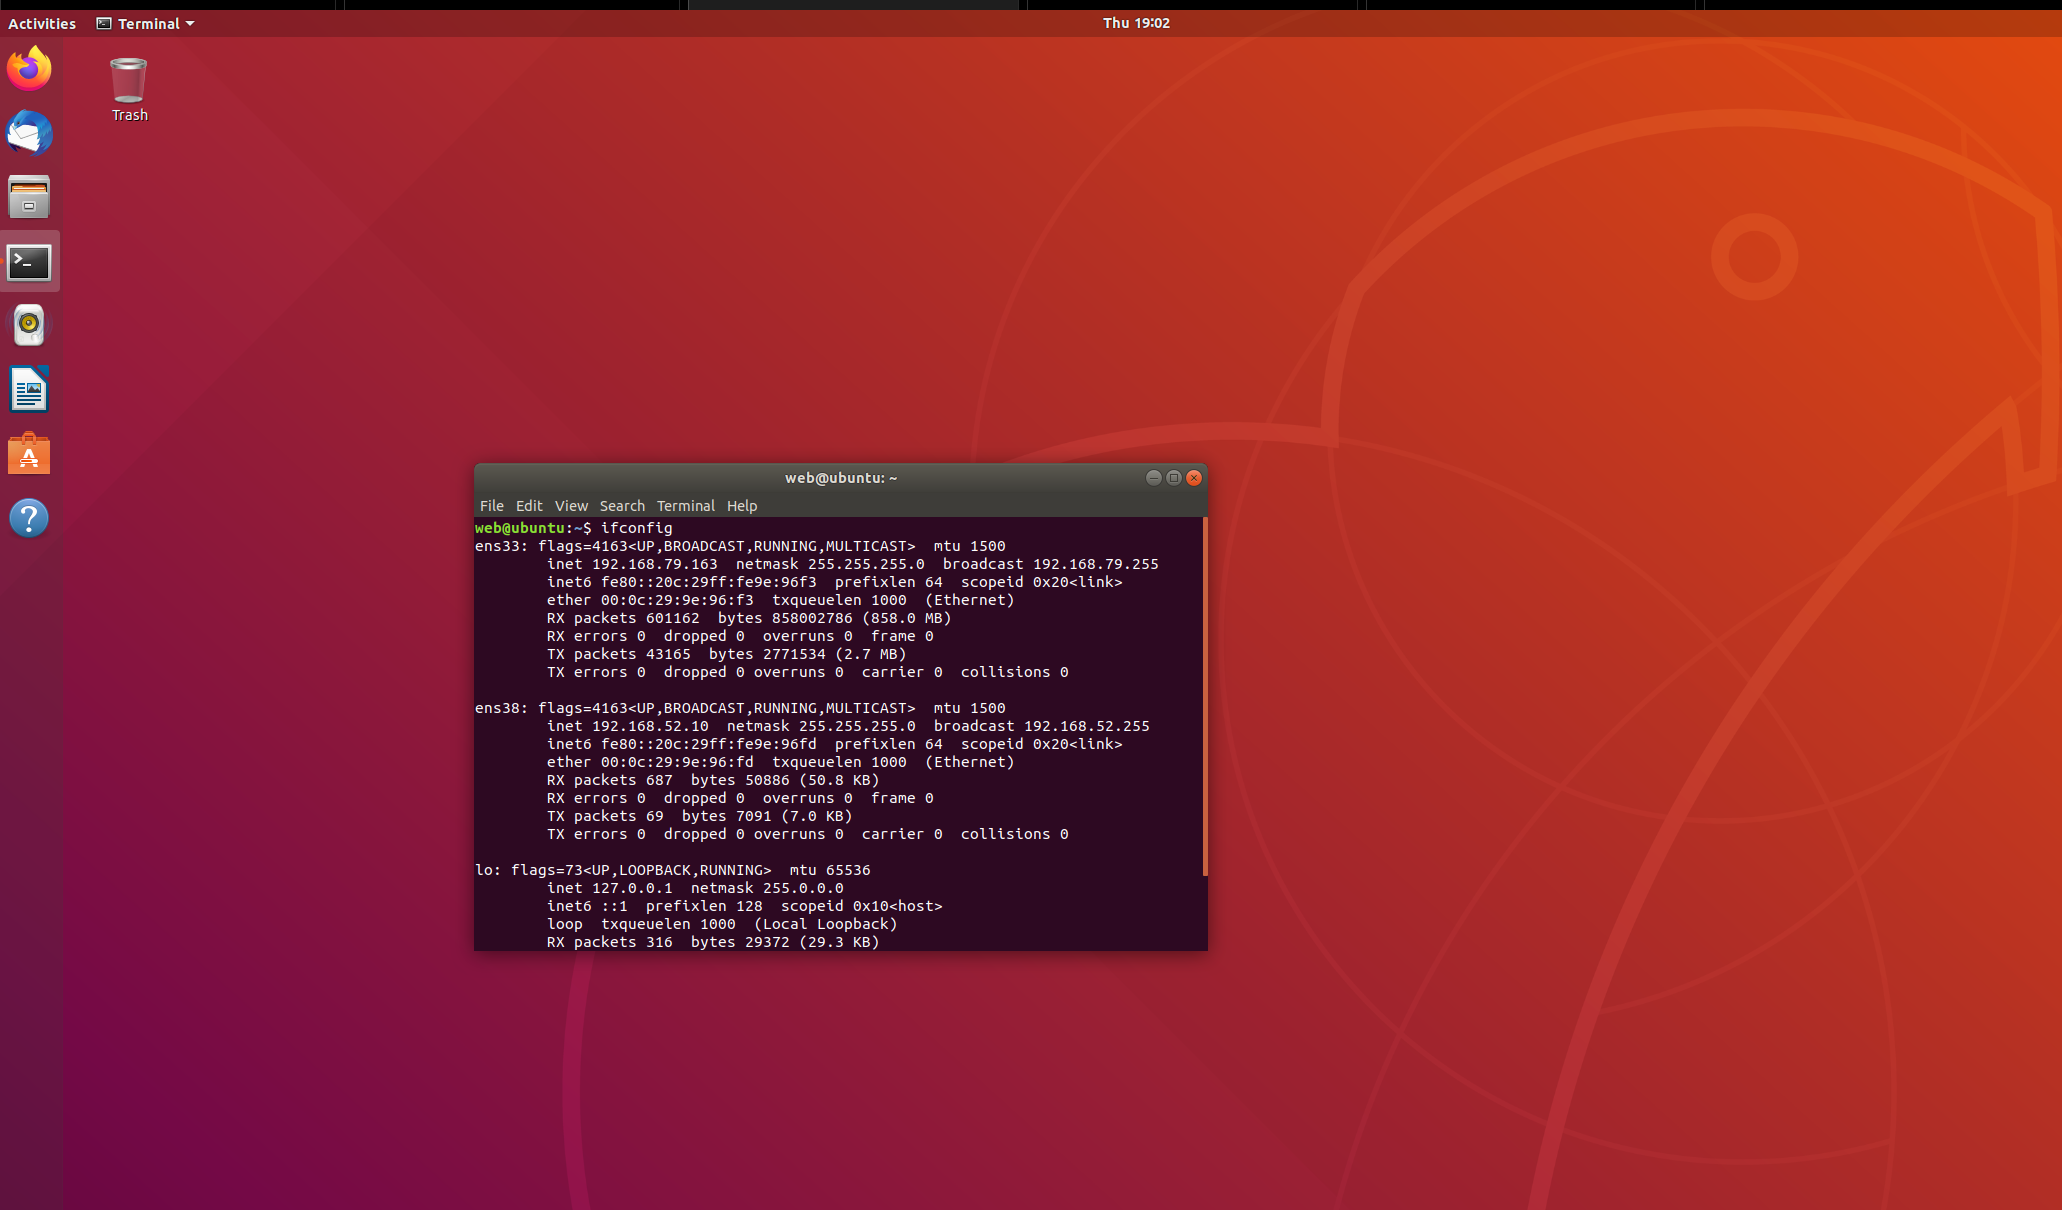Open Rhythmbox music player
Viewport: 2062px width, 1210px height.
29,325
